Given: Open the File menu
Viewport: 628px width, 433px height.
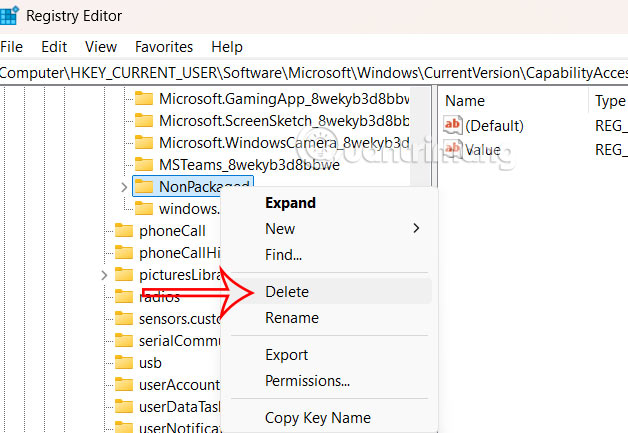Looking at the screenshot, I should tap(12, 47).
